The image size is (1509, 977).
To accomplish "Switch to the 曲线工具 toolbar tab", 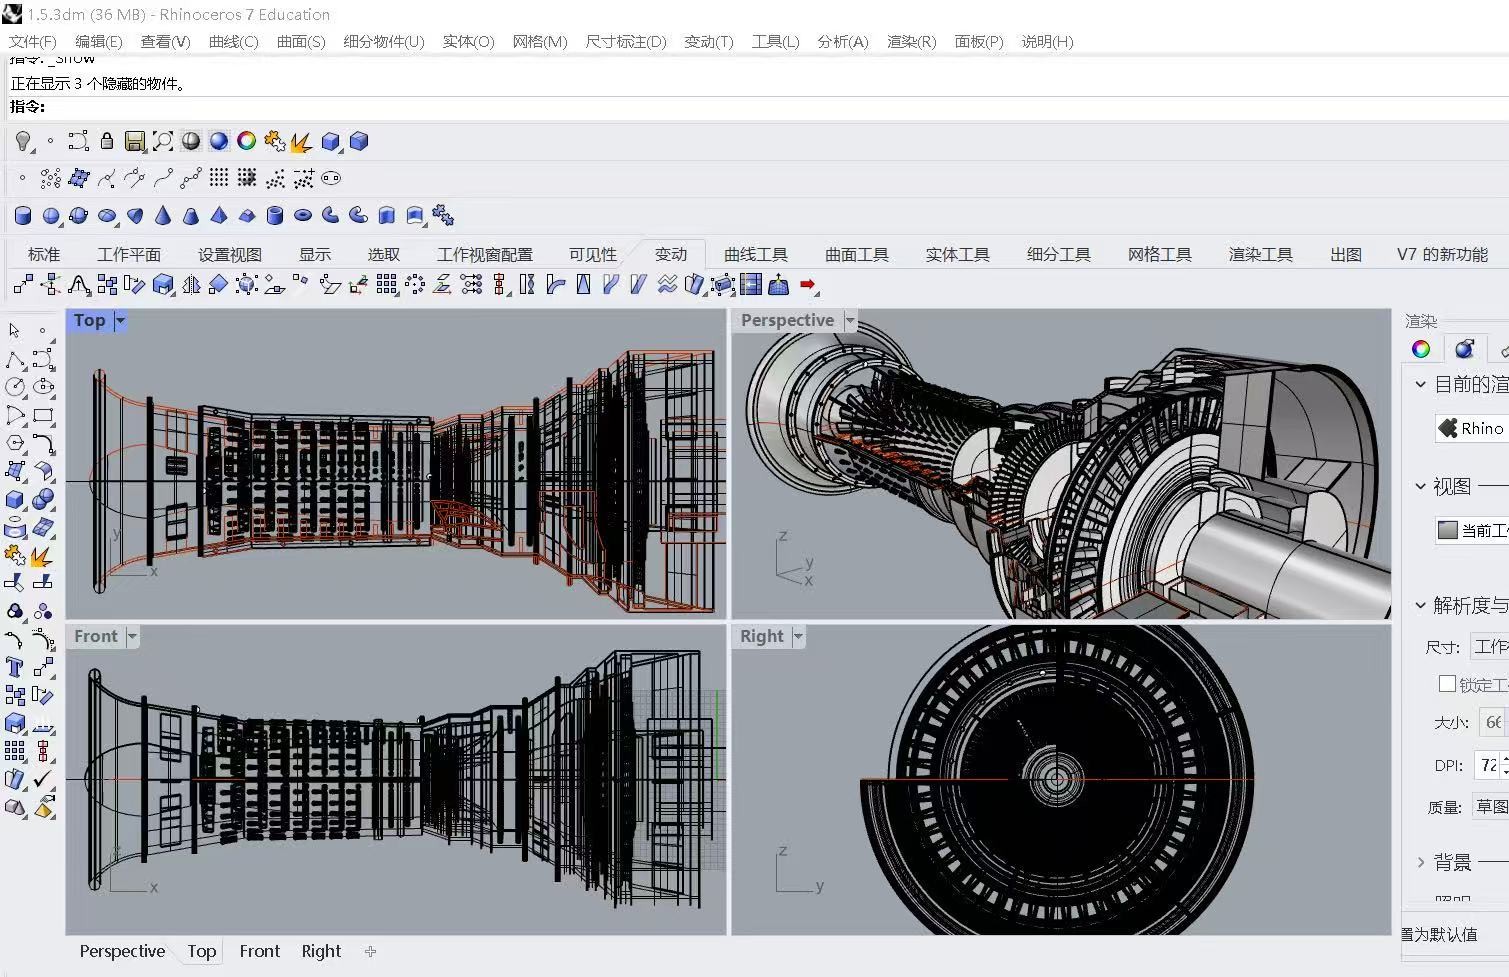I will pos(756,254).
